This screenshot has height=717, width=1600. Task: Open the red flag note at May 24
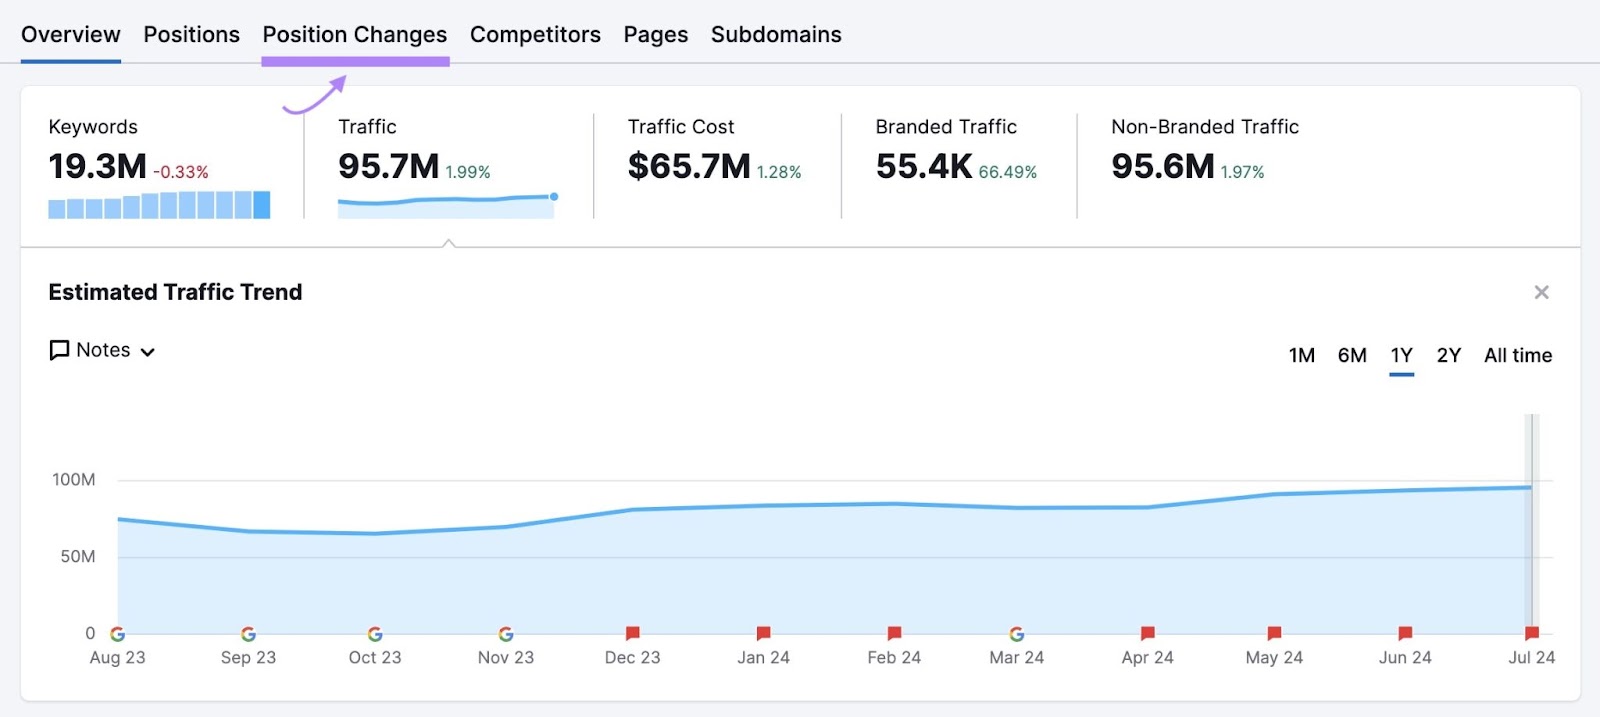(1274, 633)
